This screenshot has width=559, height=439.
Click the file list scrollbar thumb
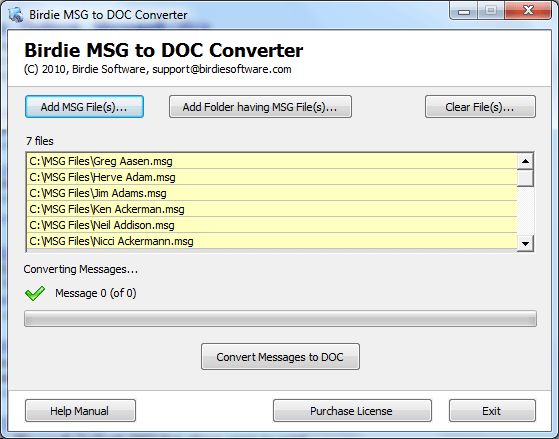pyautogui.click(x=525, y=178)
